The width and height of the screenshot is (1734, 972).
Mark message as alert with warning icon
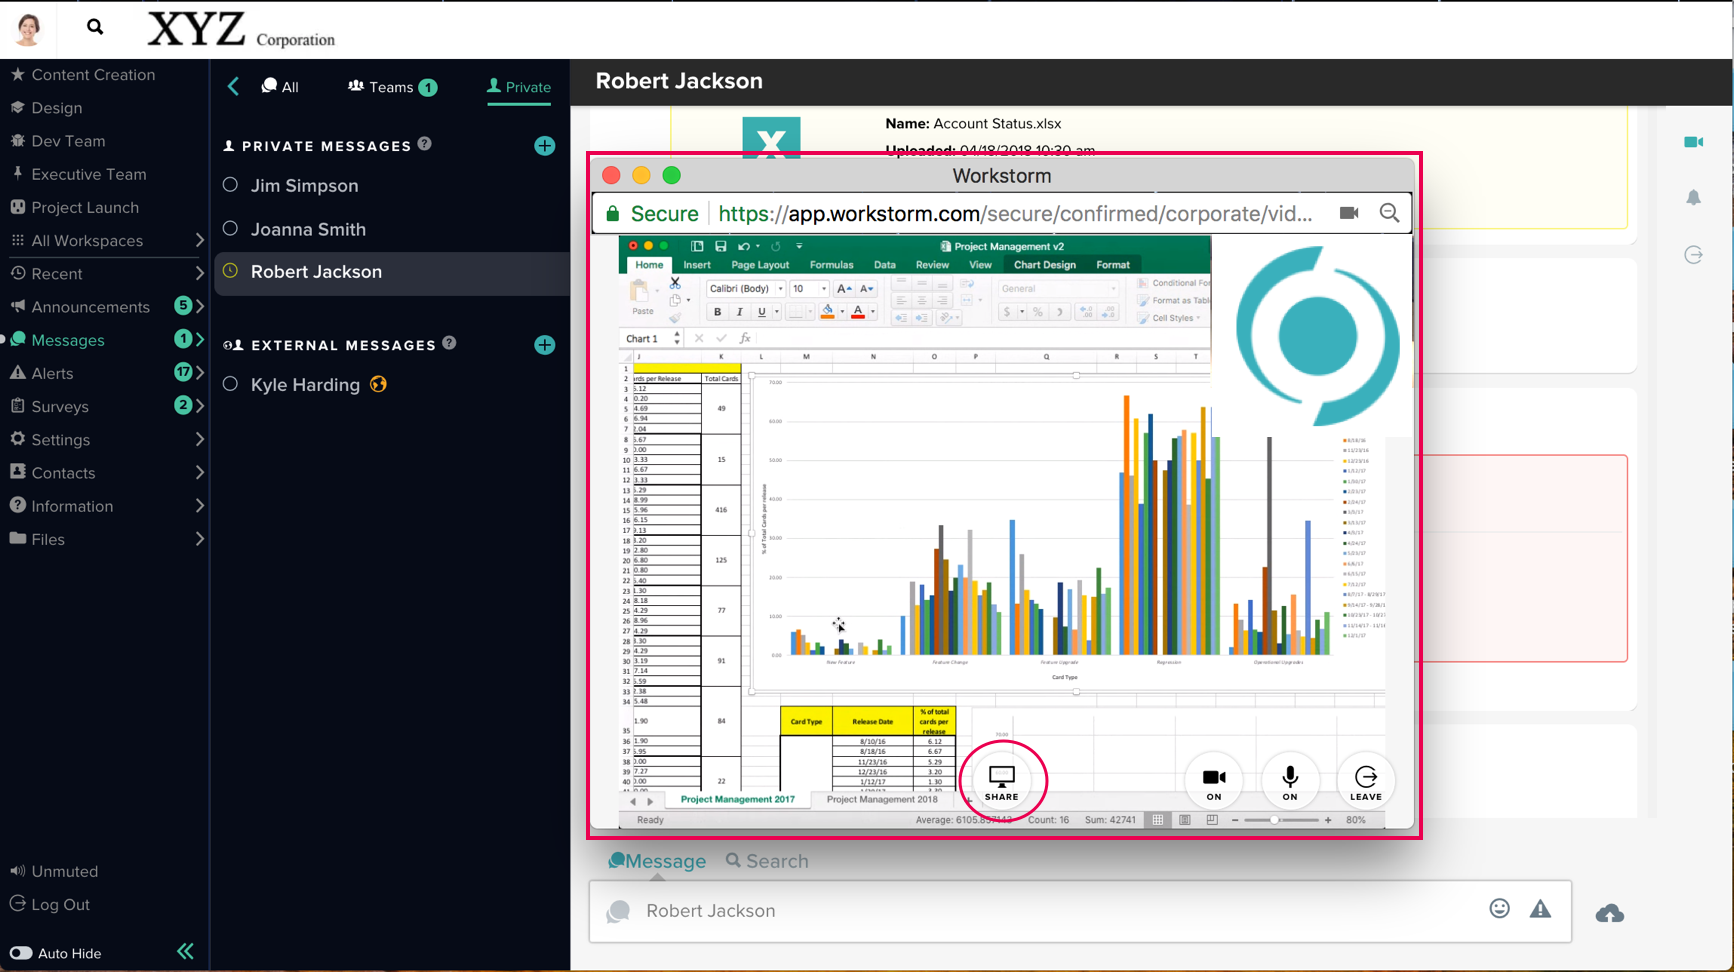1540,908
